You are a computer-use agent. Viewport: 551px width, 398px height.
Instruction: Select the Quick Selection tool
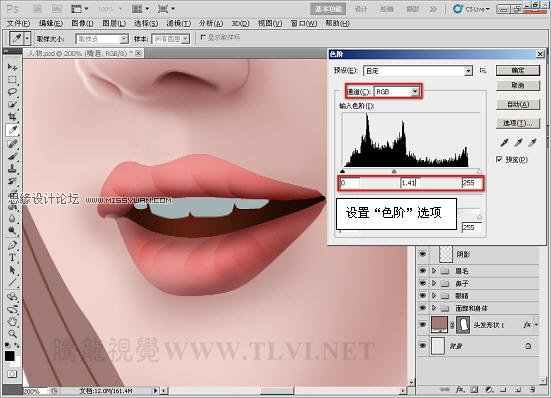tap(12, 104)
